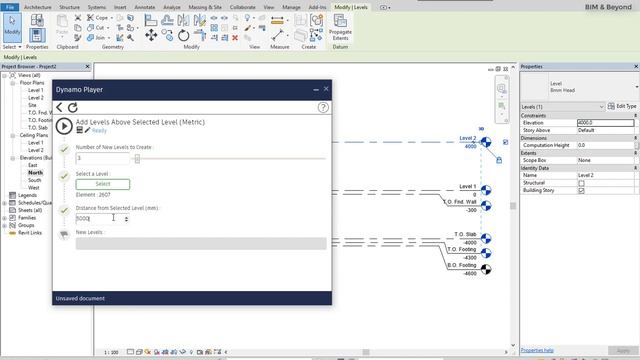Screen dimensions: 640x360
Task: Select the Modify tool in the ribbon
Action: coord(12,28)
